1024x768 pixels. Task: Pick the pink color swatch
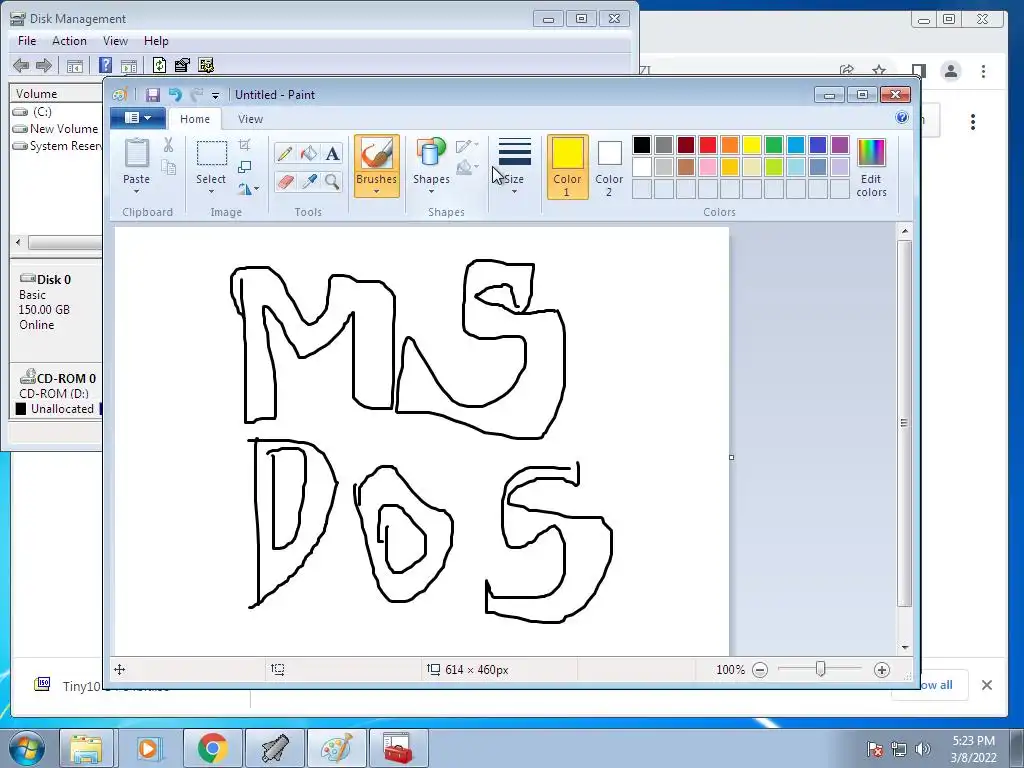[x=708, y=167]
